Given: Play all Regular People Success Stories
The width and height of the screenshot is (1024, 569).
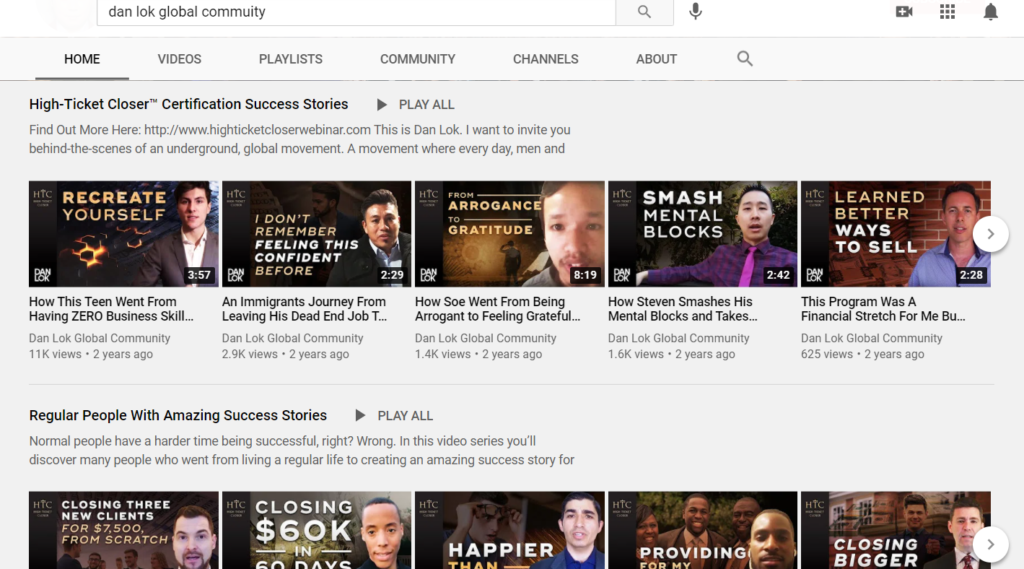Looking at the screenshot, I should [x=394, y=415].
